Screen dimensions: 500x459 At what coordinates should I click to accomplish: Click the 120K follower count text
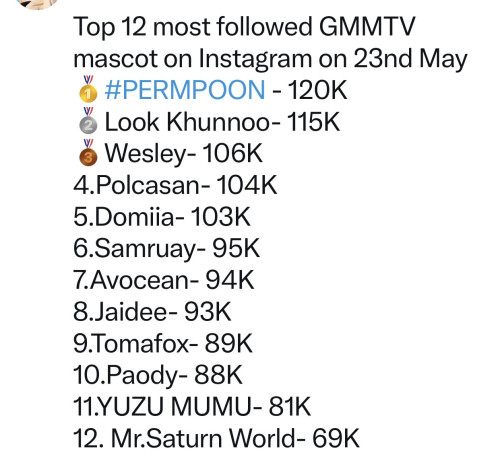click(x=317, y=90)
